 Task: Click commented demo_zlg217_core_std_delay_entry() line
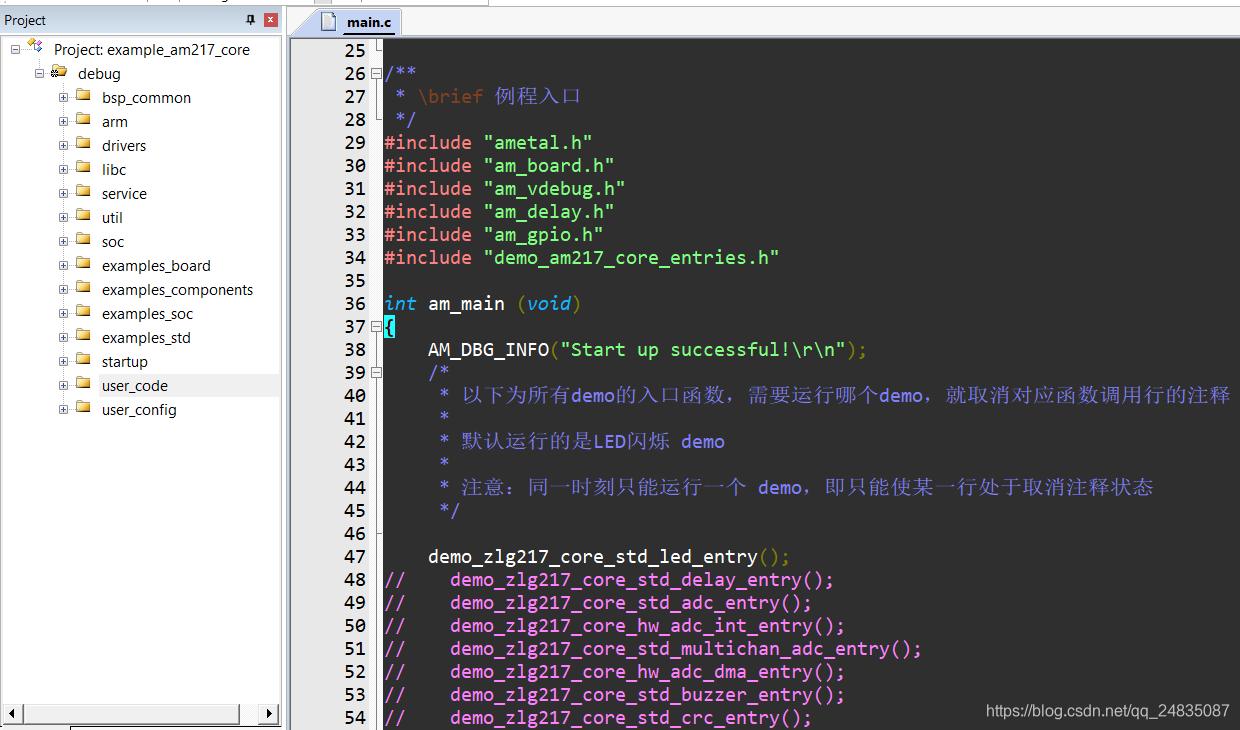tap(609, 580)
